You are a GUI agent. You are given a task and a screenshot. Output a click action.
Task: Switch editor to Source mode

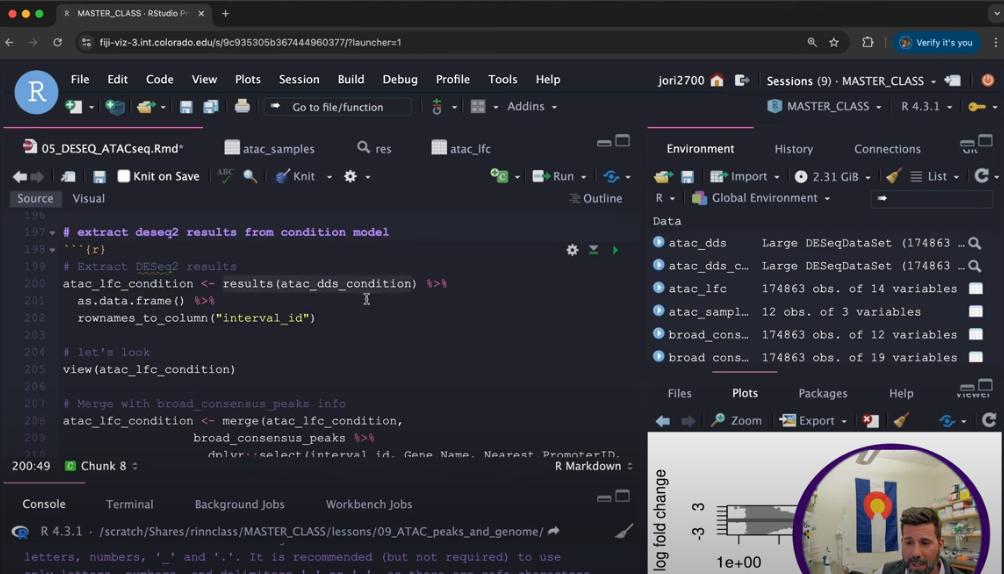click(35, 199)
